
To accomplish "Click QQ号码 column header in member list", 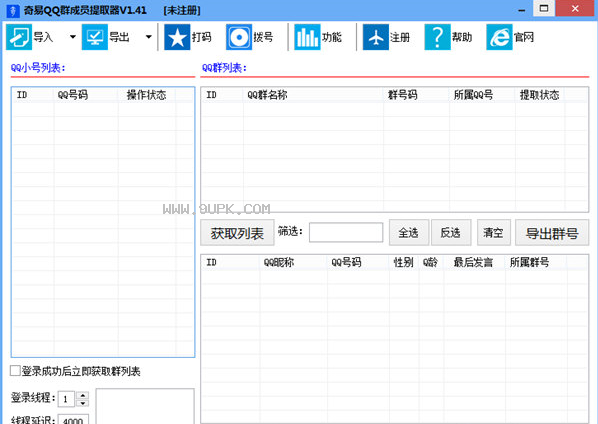I will pos(358,262).
